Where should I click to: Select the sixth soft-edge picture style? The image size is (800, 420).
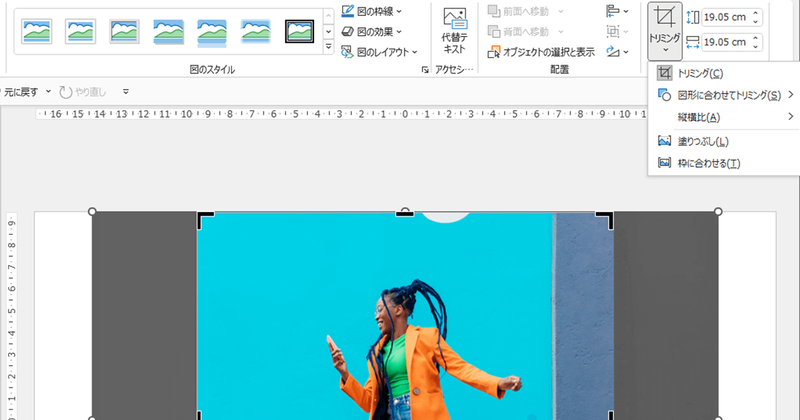pos(256,32)
